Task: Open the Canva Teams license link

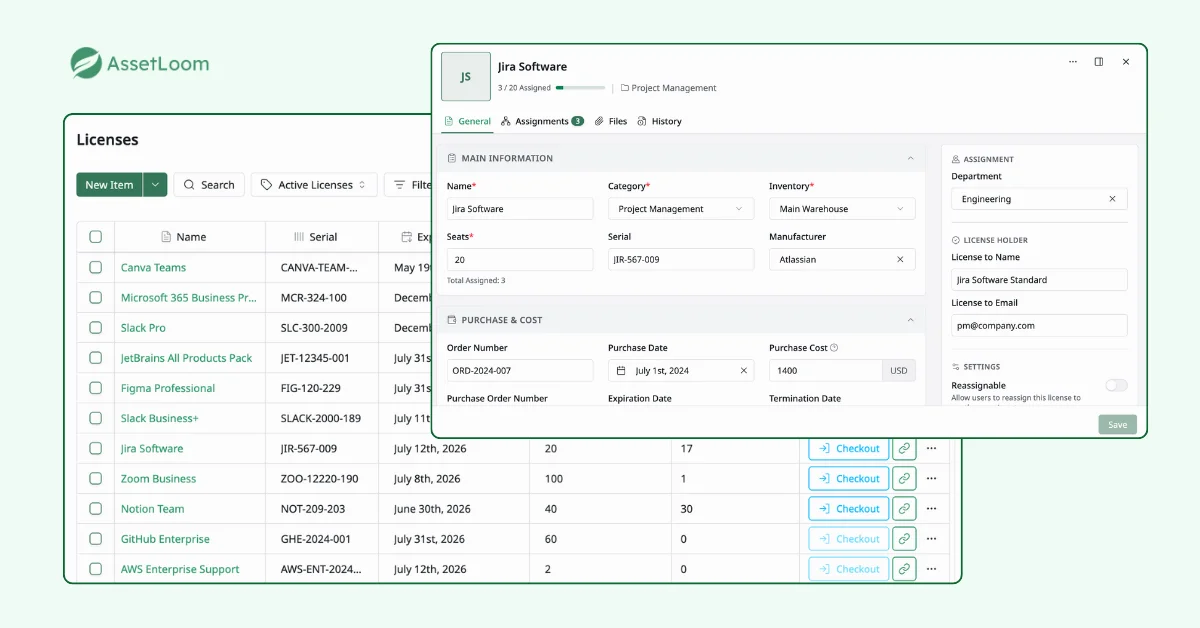Action: tap(153, 268)
